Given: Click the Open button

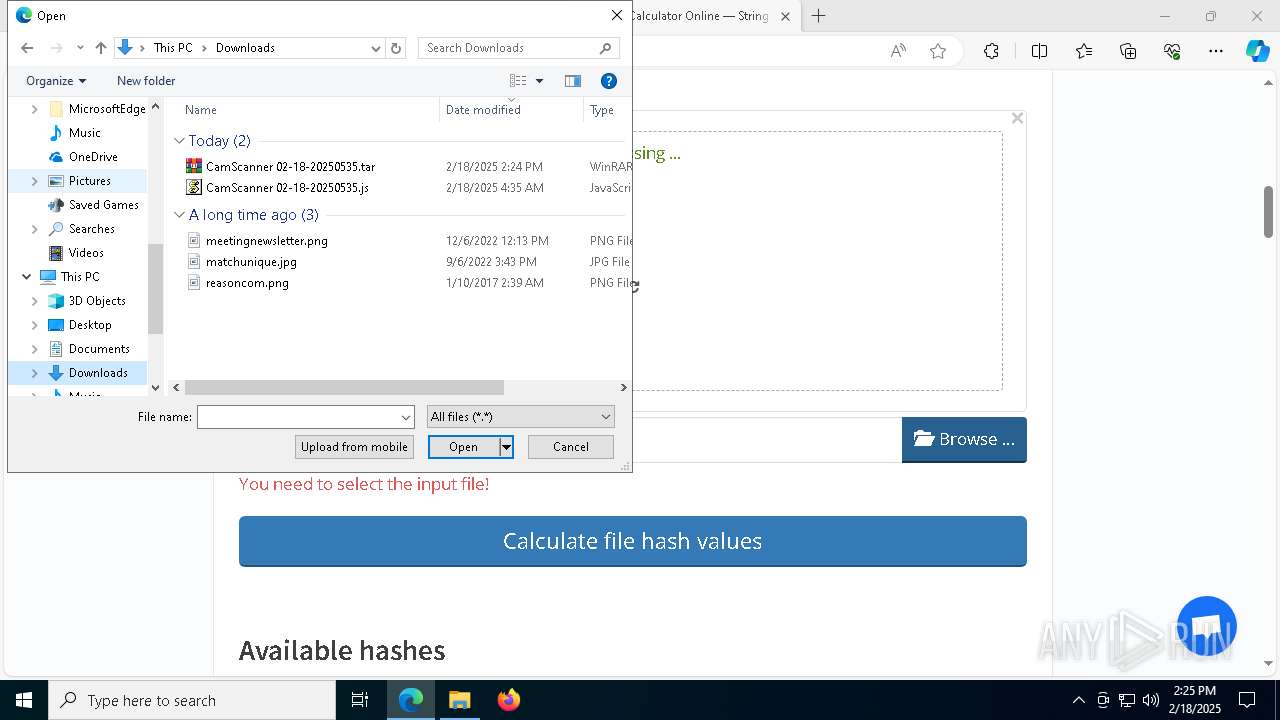Looking at the screenshot, I should pyautogui.click(x=463, y=447).
